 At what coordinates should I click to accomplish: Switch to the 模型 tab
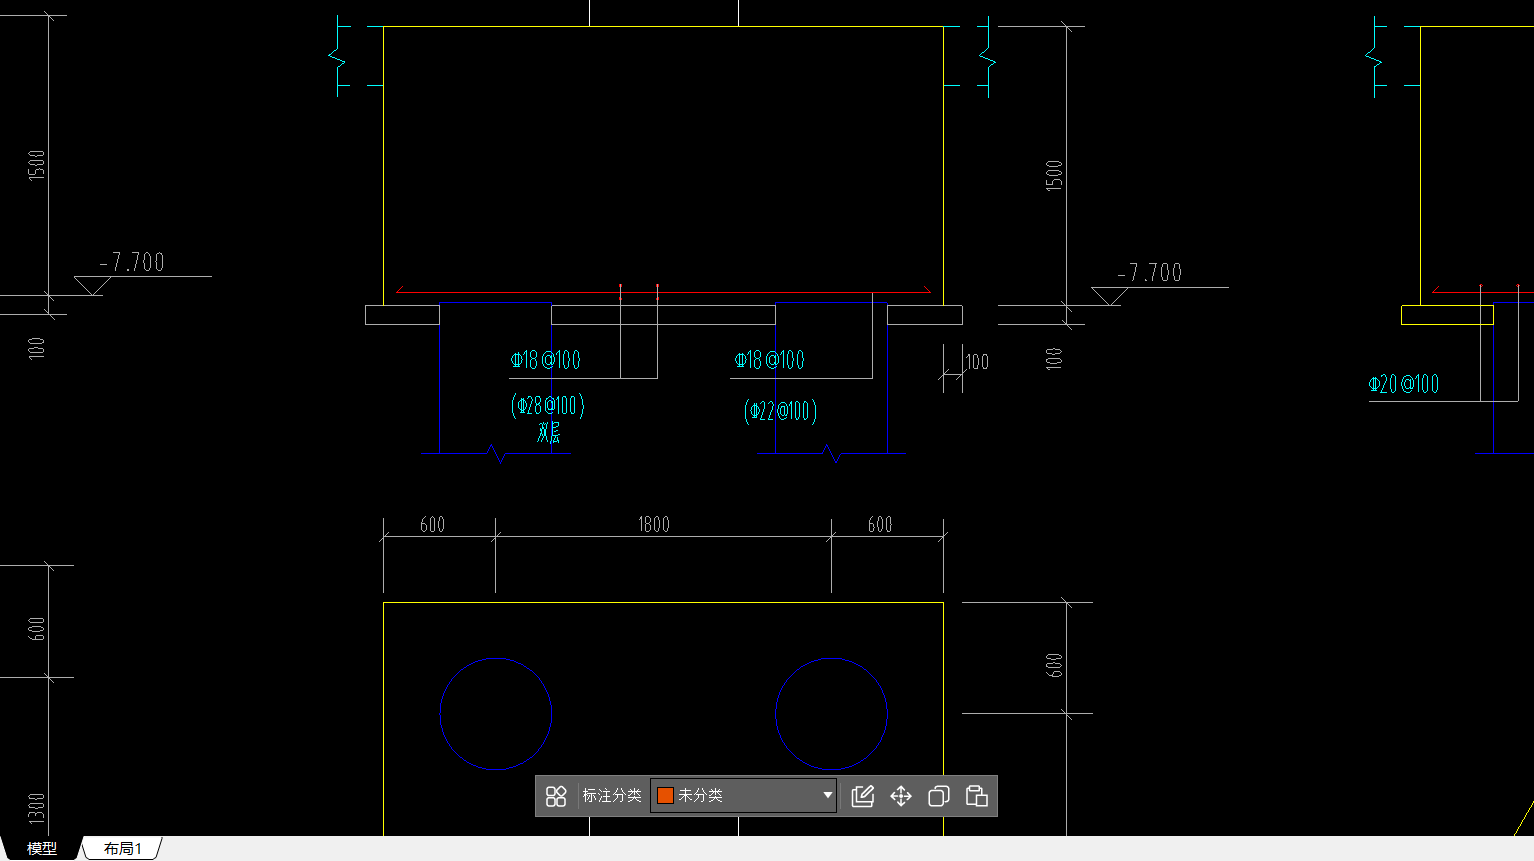coord(42,849)
